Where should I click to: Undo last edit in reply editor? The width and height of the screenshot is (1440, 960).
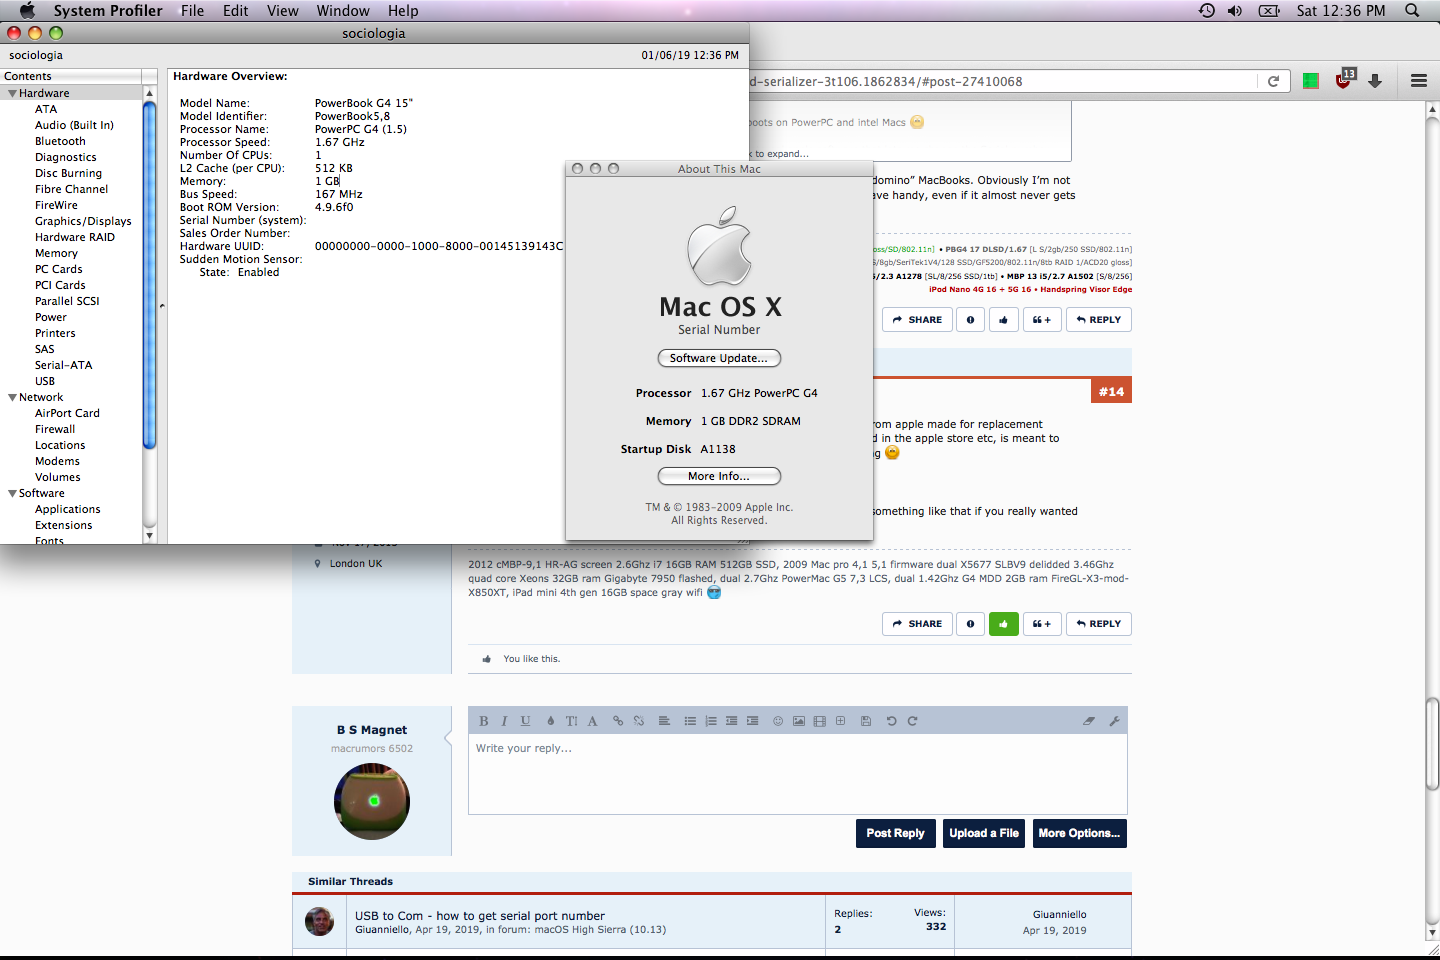point(891,721)
